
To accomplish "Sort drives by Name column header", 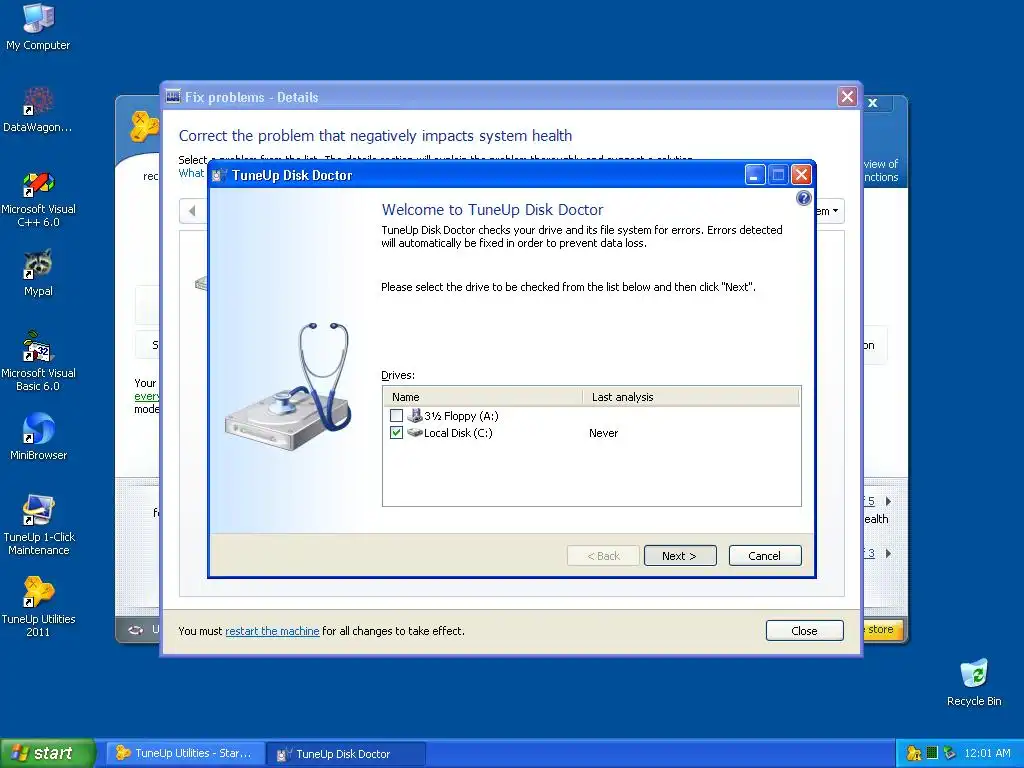I will tap(483, 397).
